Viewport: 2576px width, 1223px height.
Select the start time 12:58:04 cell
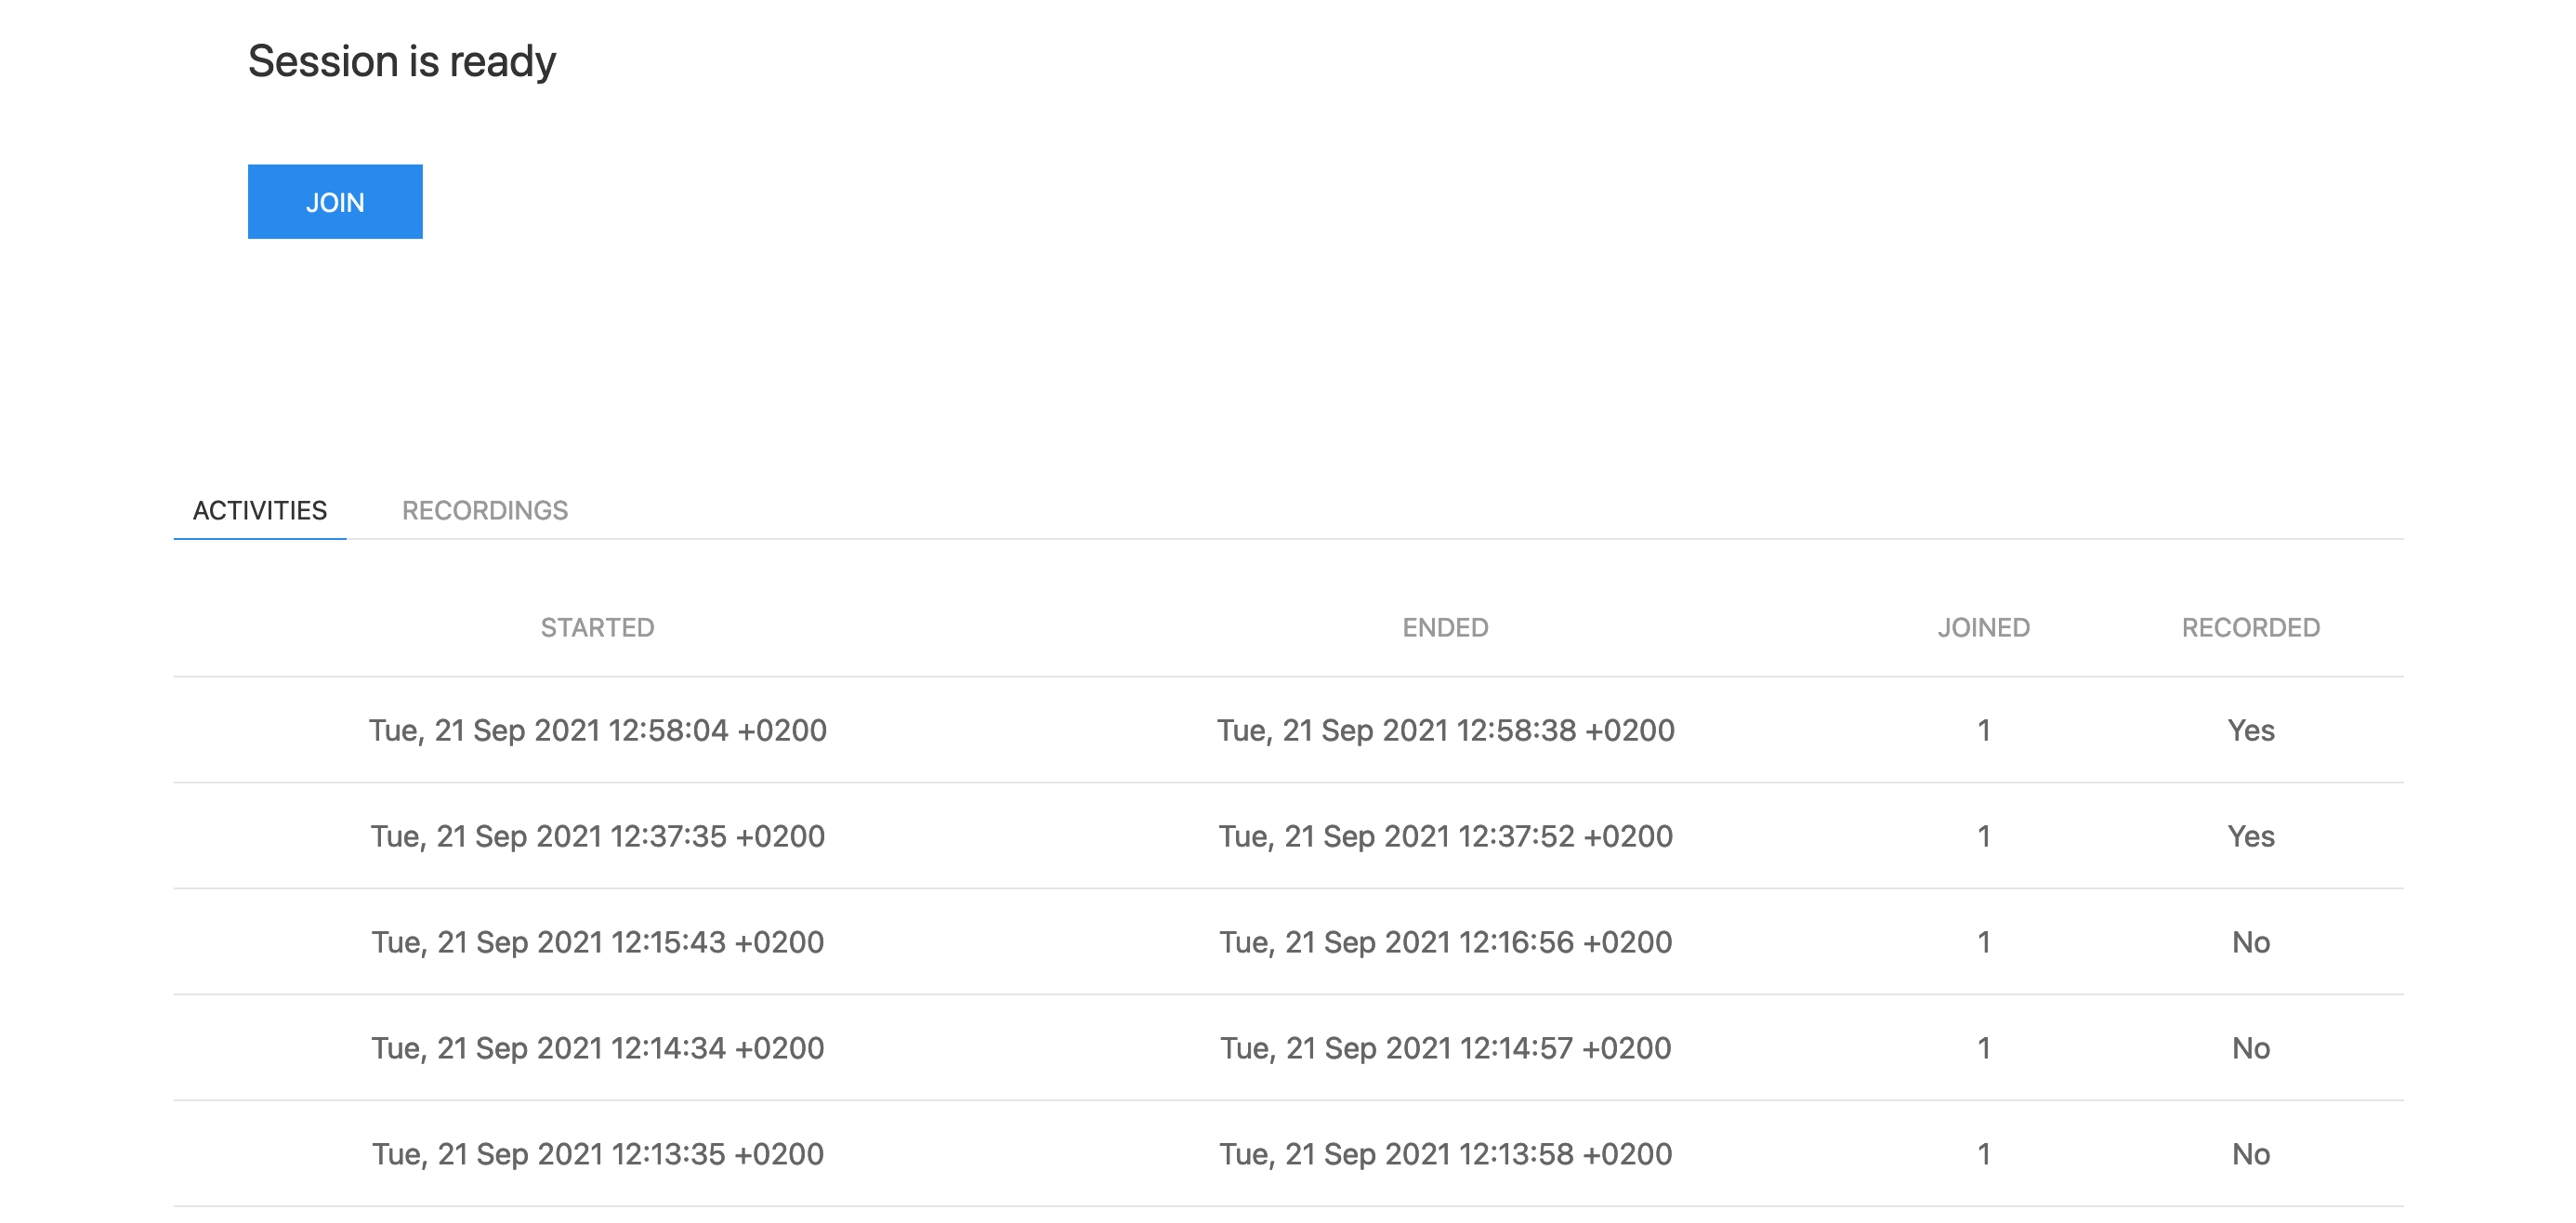[598, 730]
